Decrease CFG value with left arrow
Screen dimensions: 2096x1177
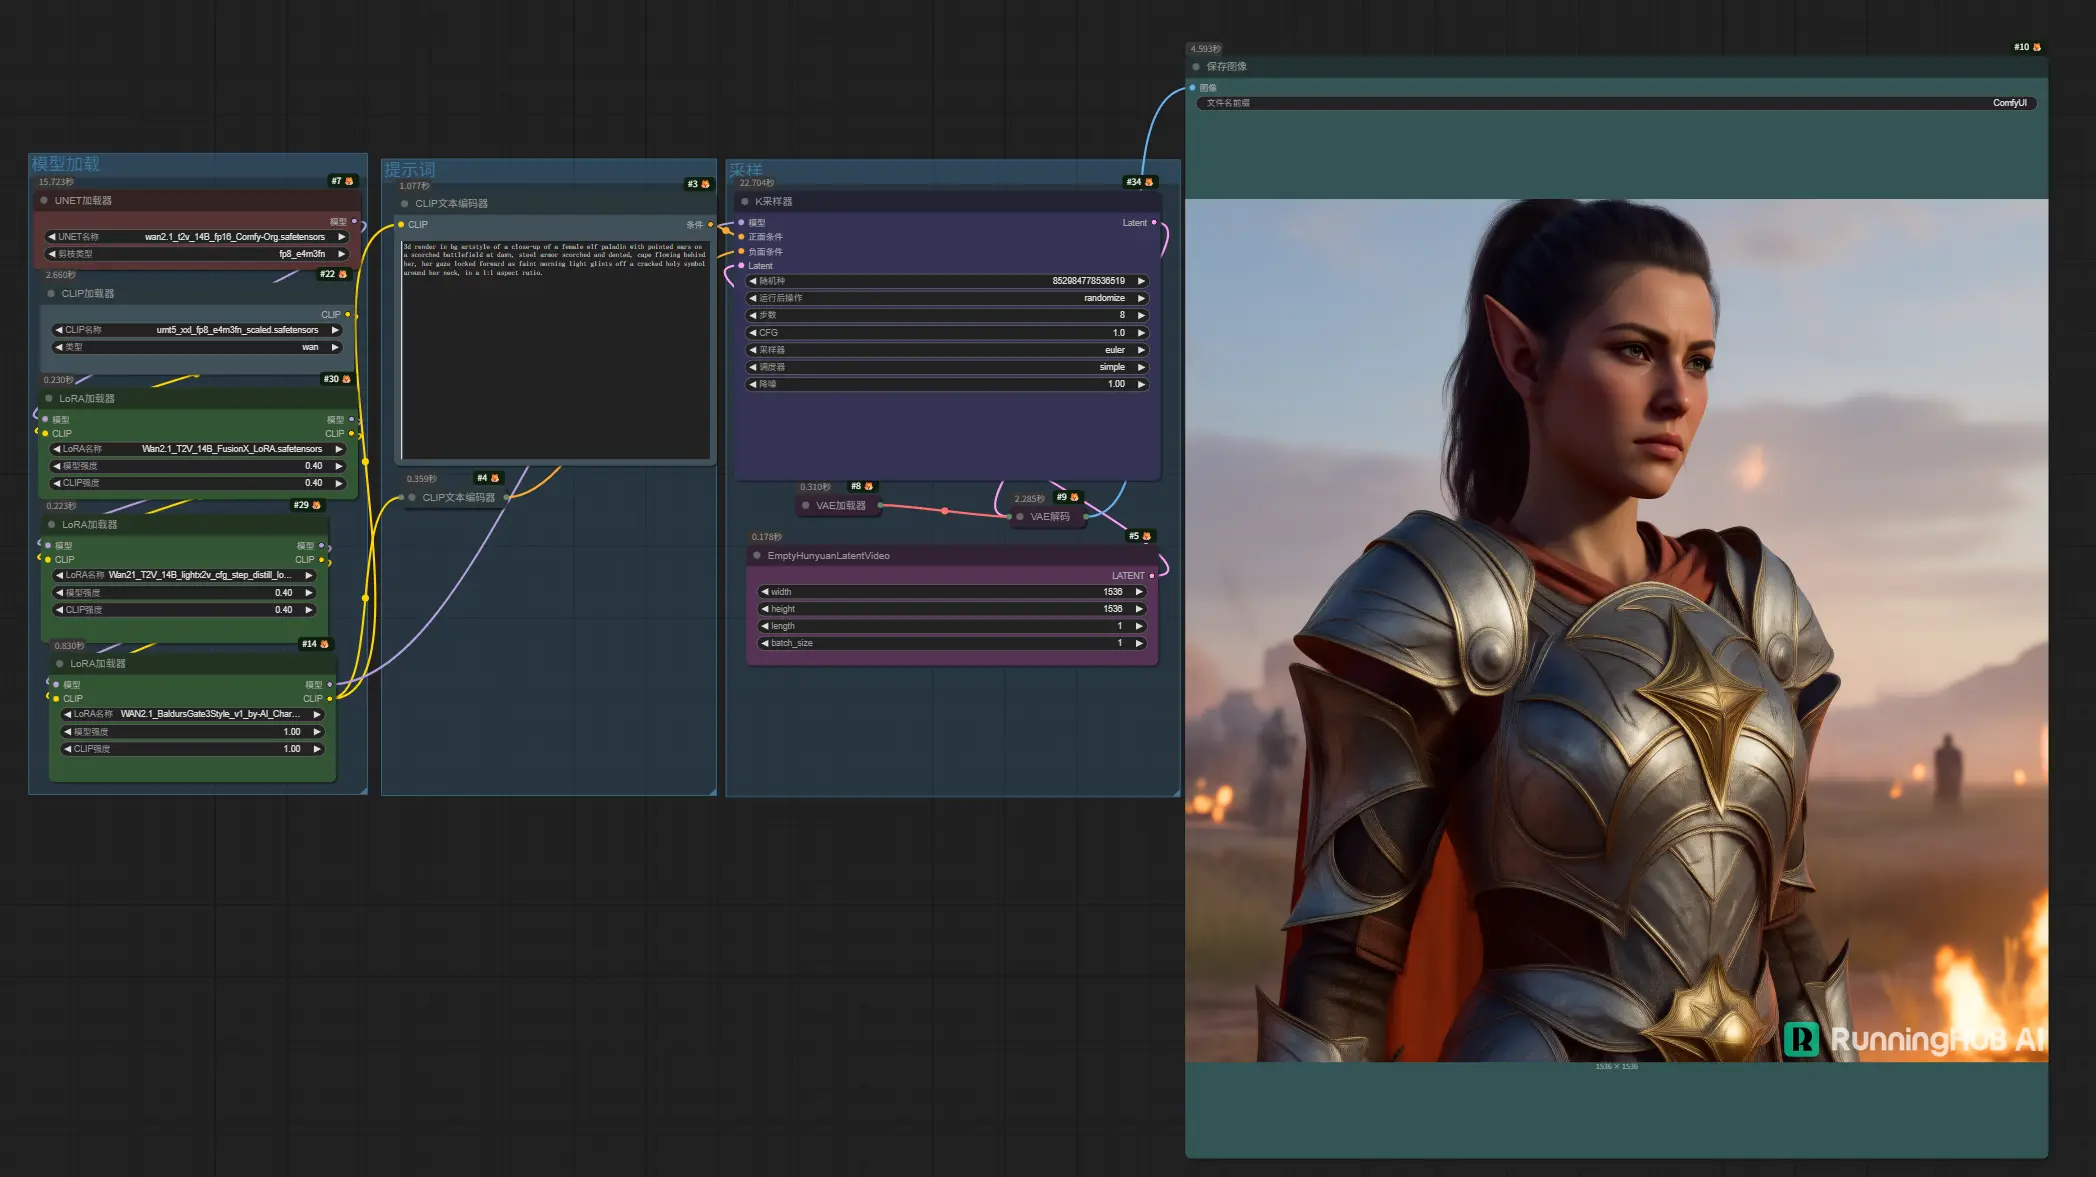(753, 333)
